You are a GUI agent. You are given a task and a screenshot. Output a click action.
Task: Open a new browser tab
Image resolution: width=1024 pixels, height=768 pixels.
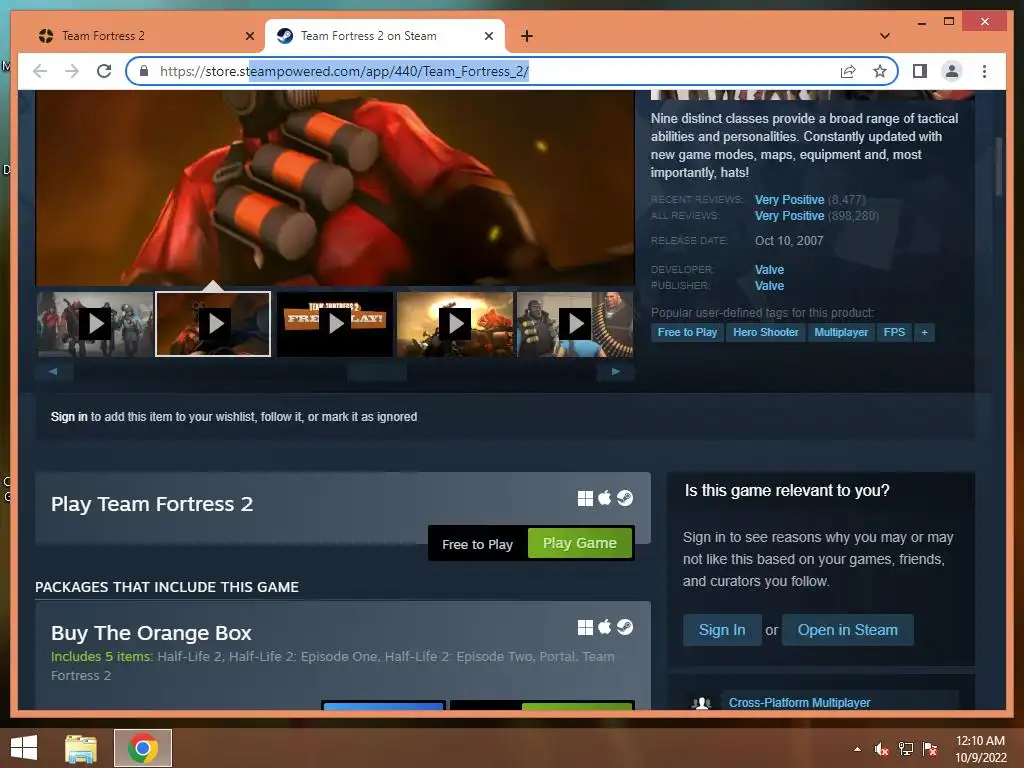(x=527, y=36)
